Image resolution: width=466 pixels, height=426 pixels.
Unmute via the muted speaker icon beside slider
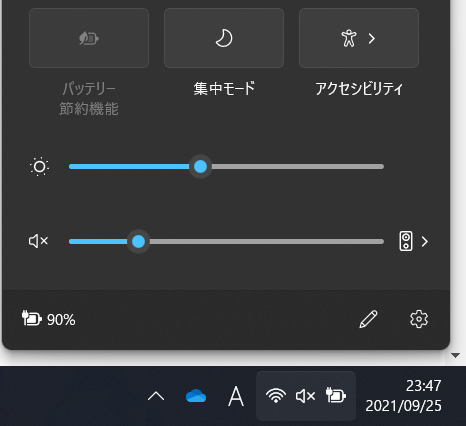[x=38, y=241]
